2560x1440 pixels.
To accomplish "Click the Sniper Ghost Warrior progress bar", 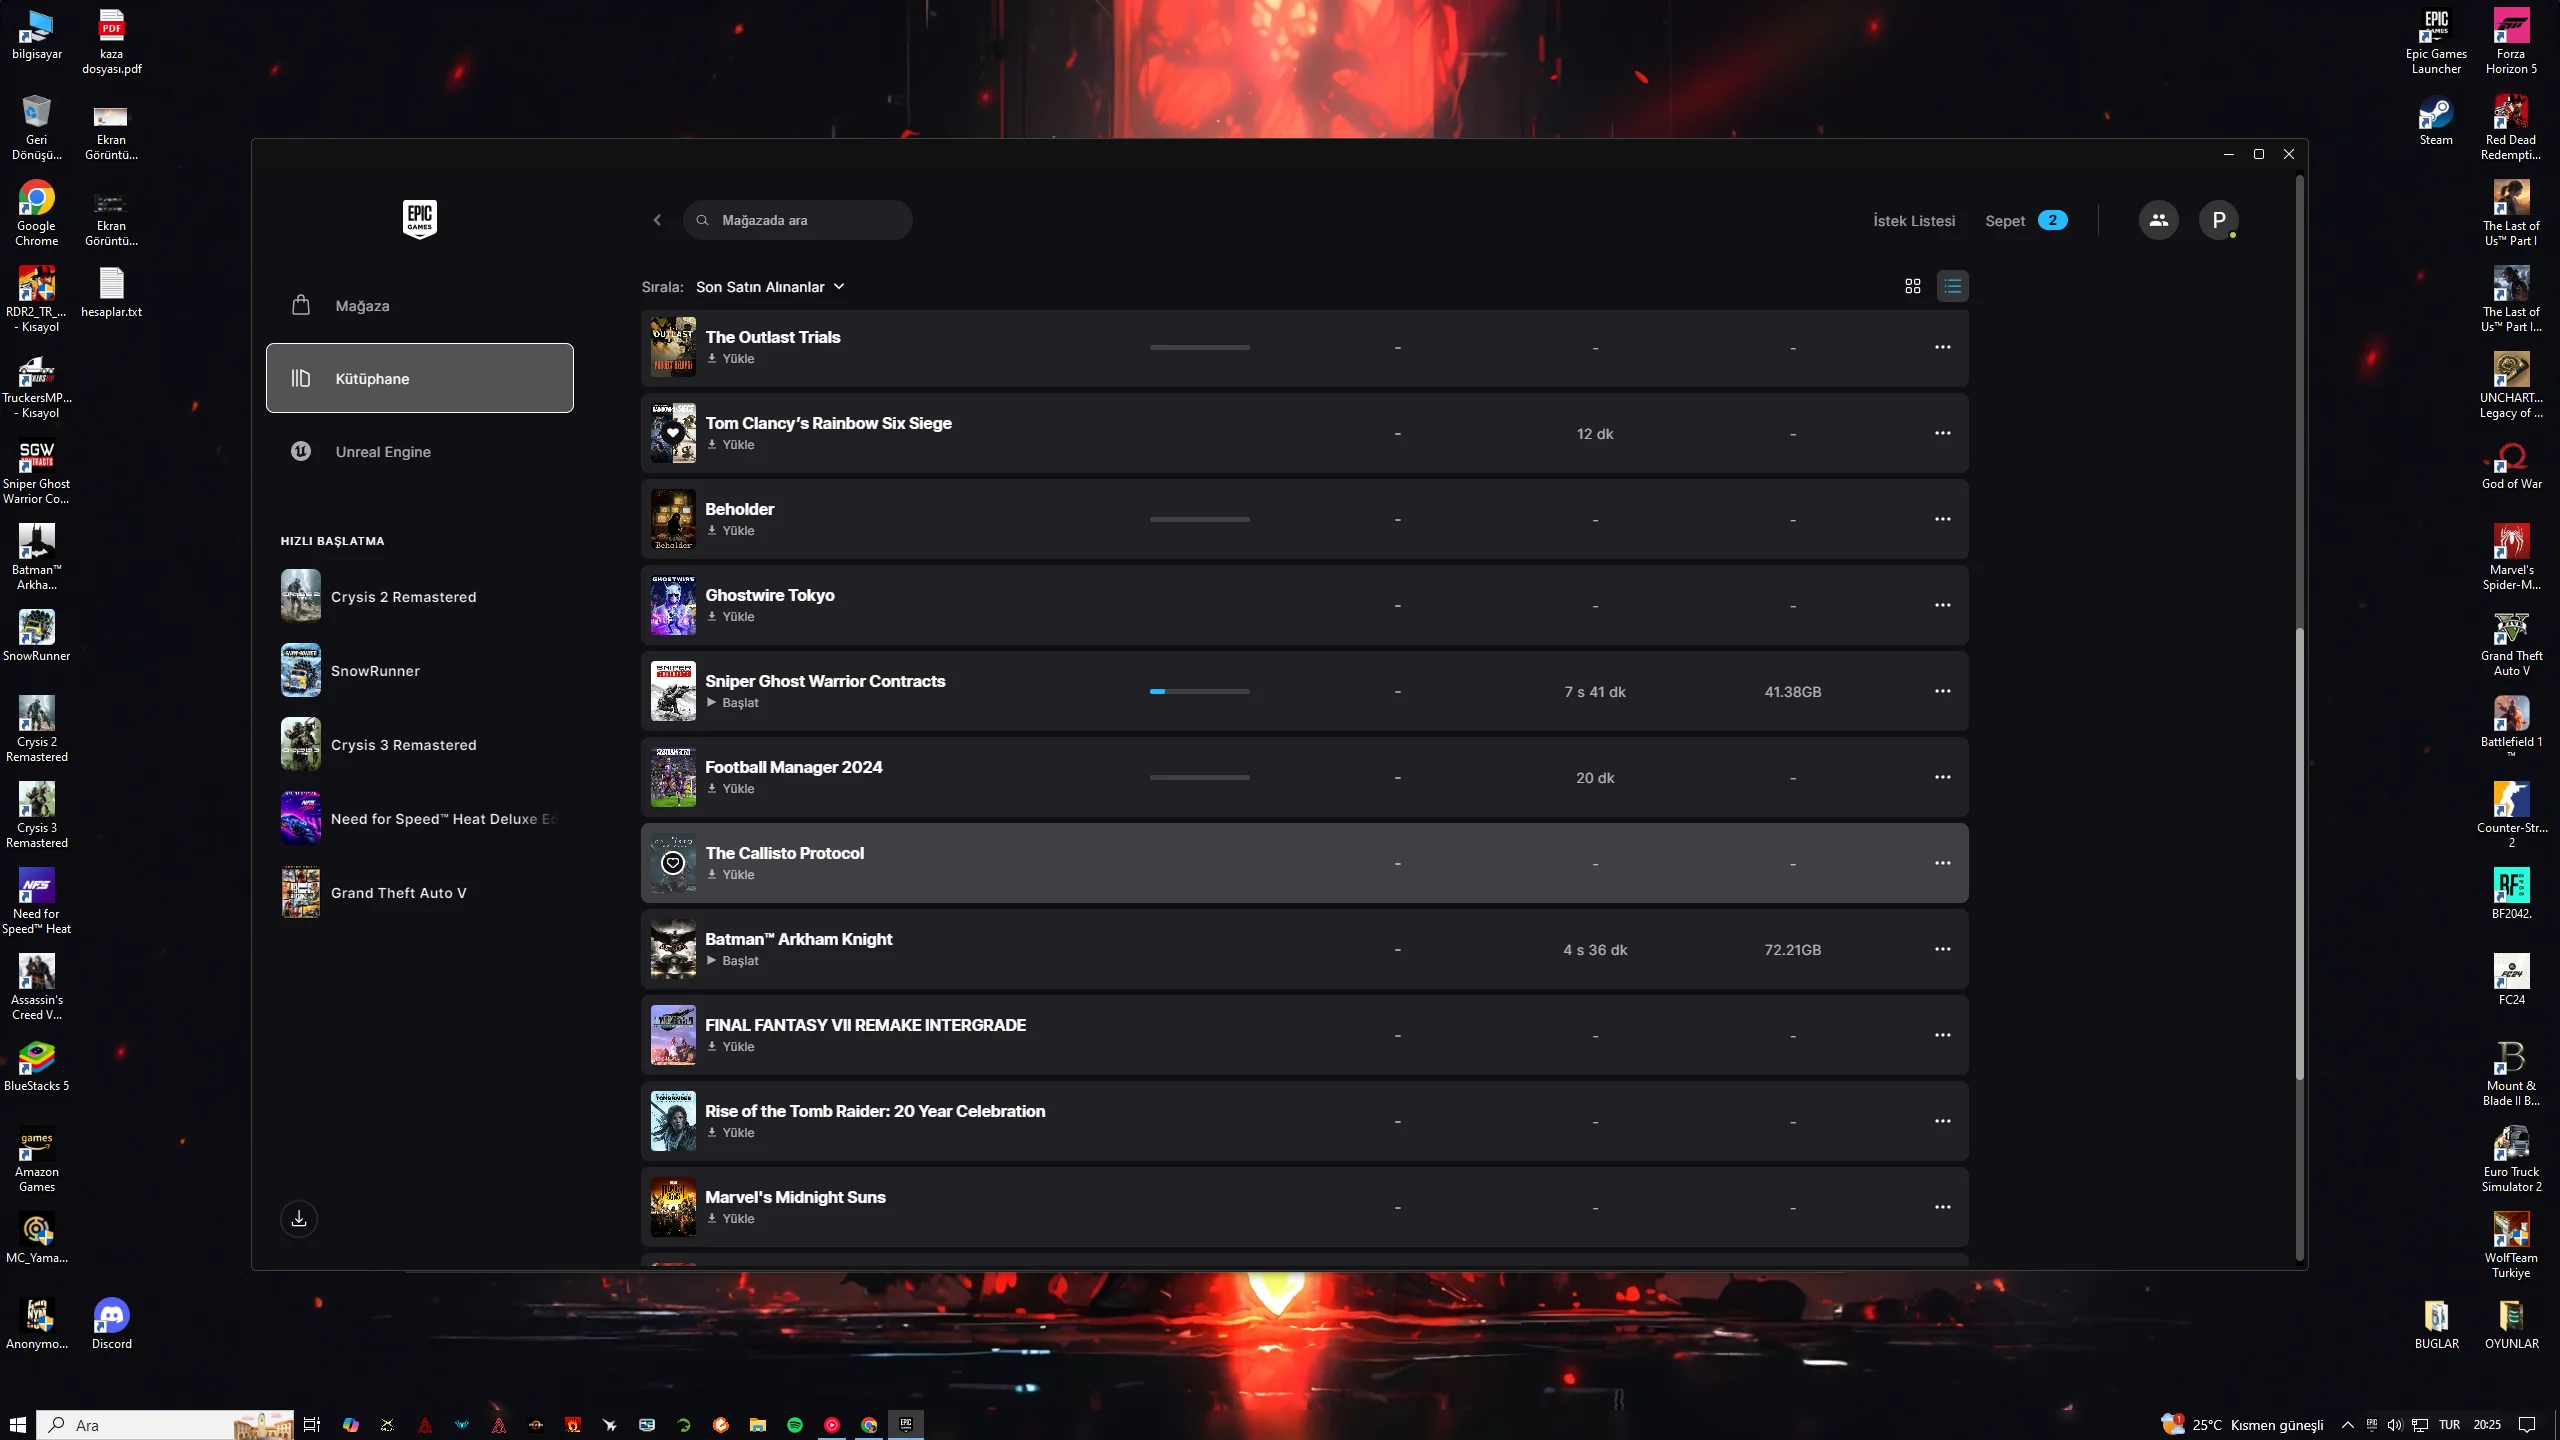I will pos(1199,691).
